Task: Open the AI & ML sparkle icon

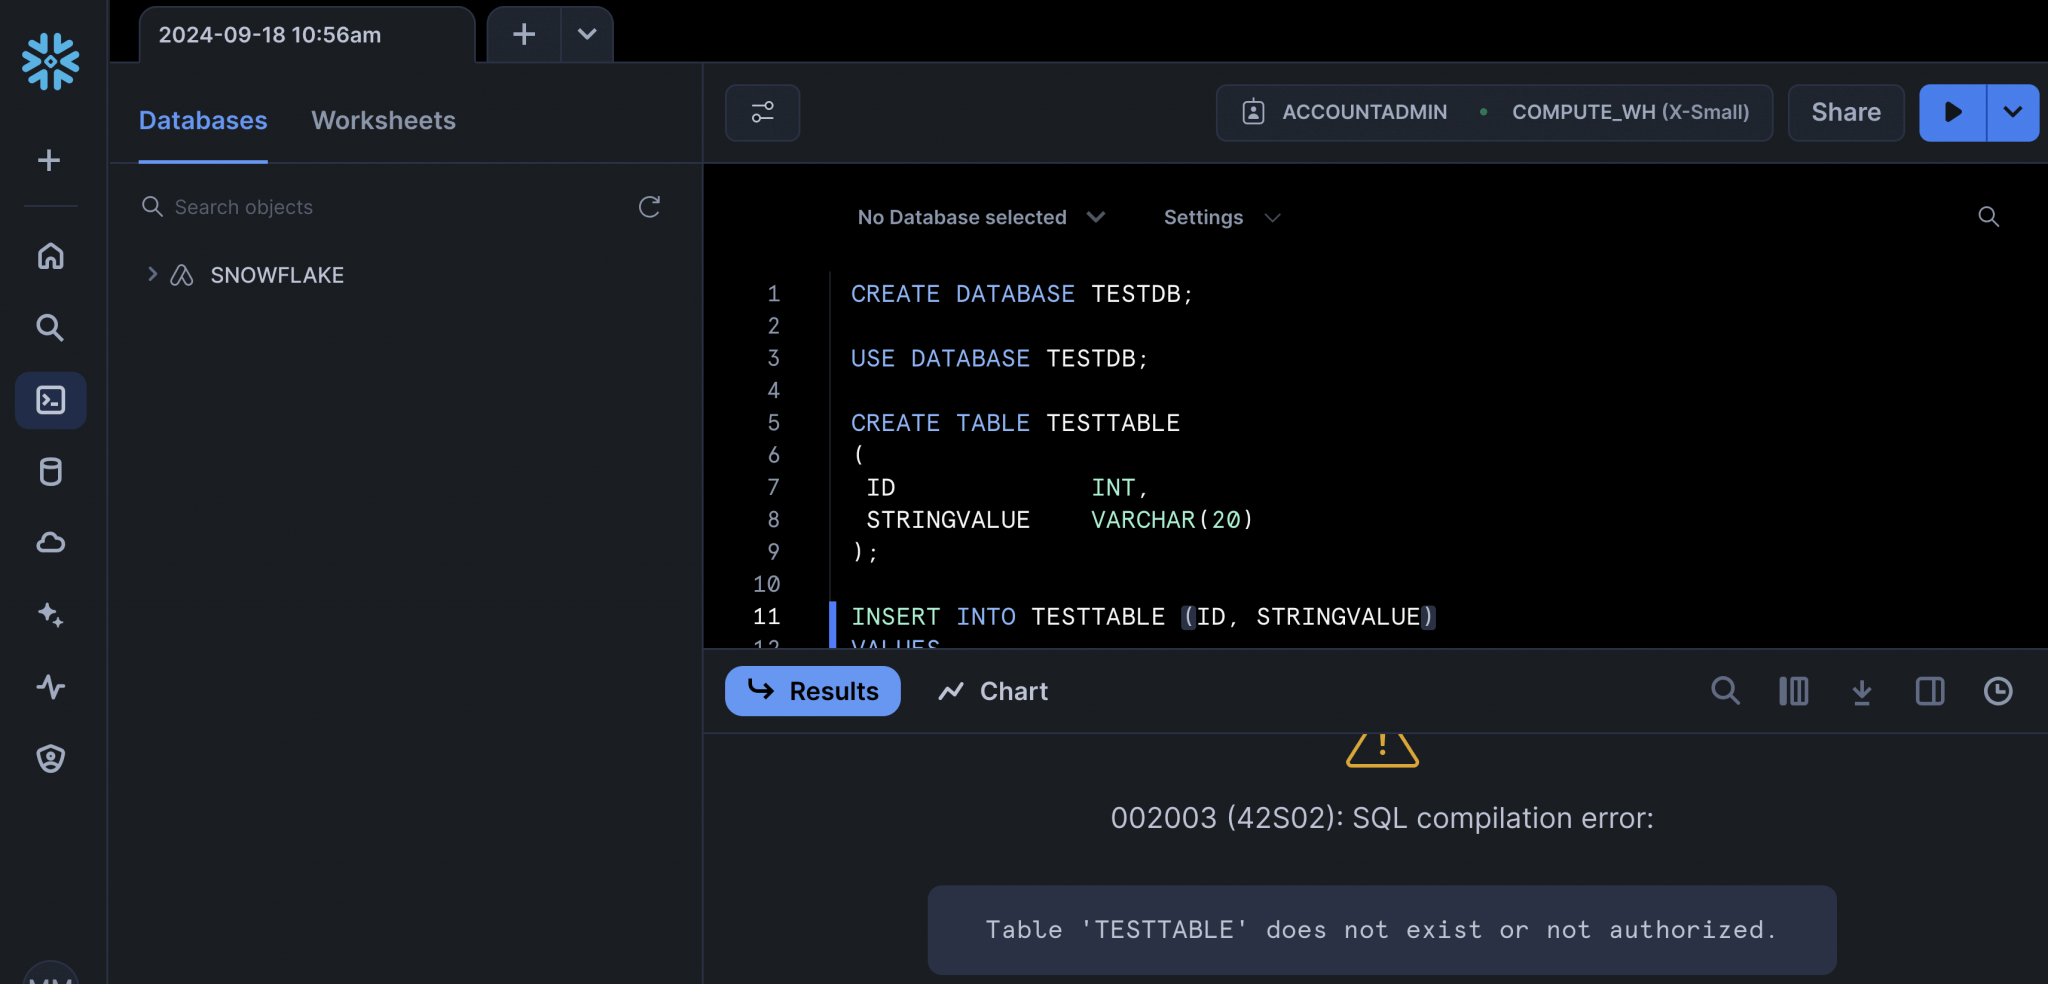Action: 51,615
